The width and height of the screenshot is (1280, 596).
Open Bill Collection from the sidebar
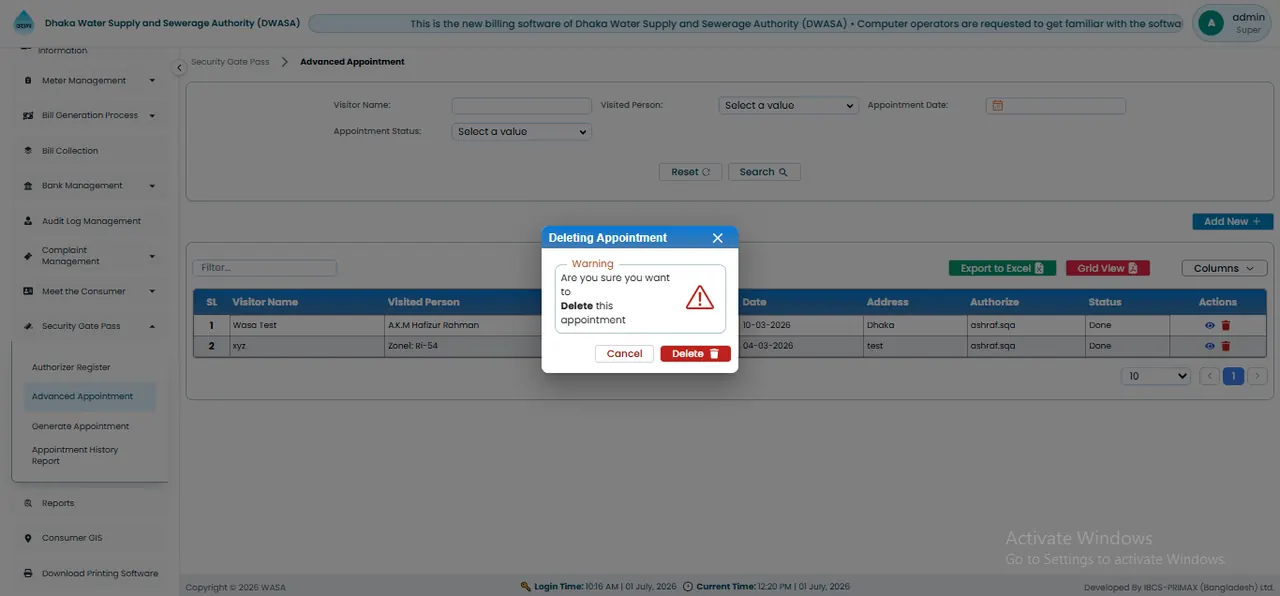(x=70, y=151)
